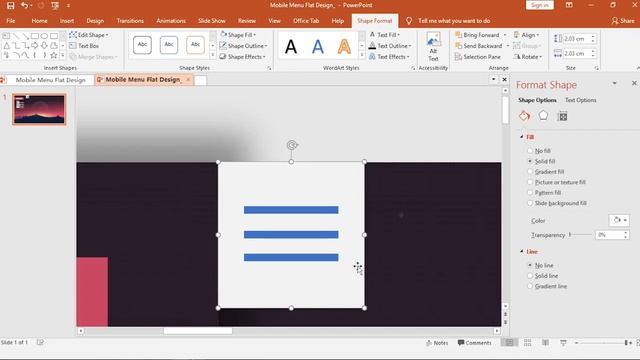Select Gradient line option

(547, 286)
